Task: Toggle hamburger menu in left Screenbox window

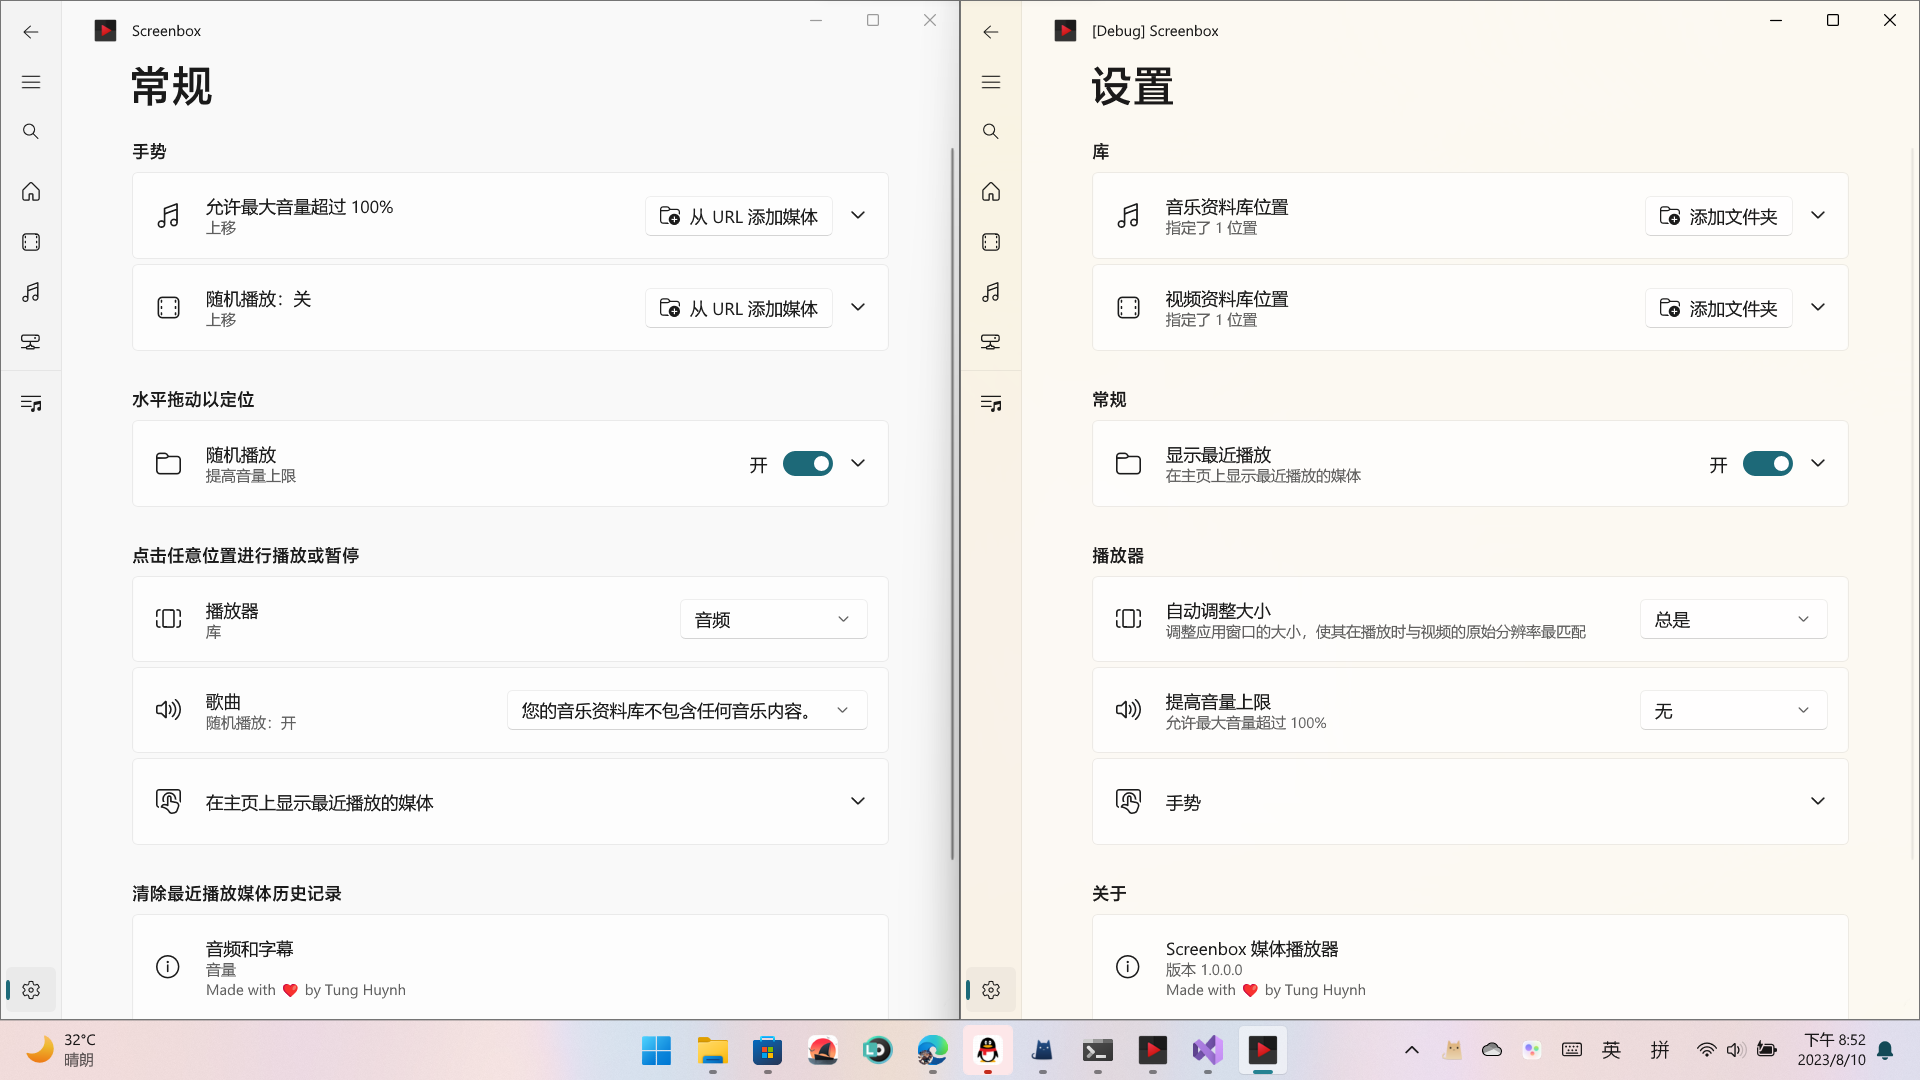Action: (x=31, y=82)
